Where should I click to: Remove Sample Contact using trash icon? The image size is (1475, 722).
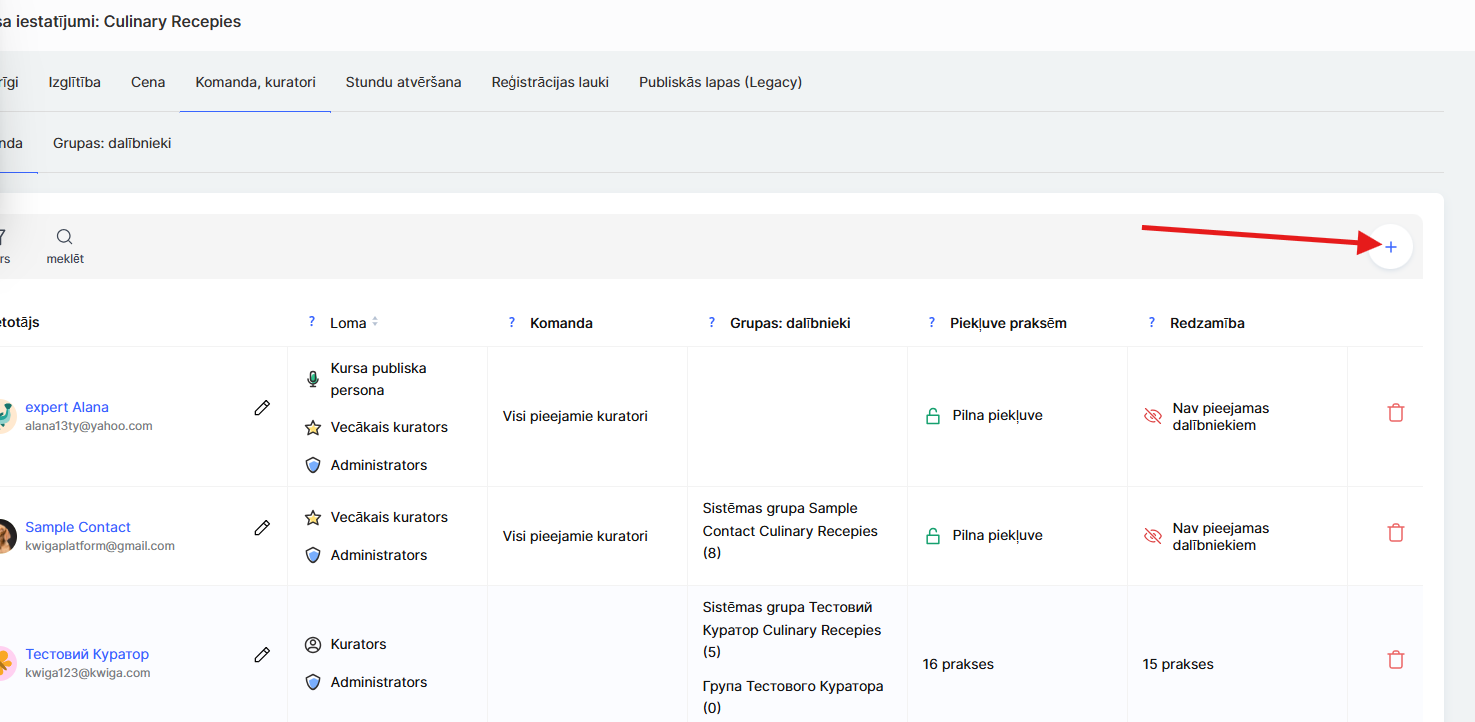click(x=1396, y=532)
